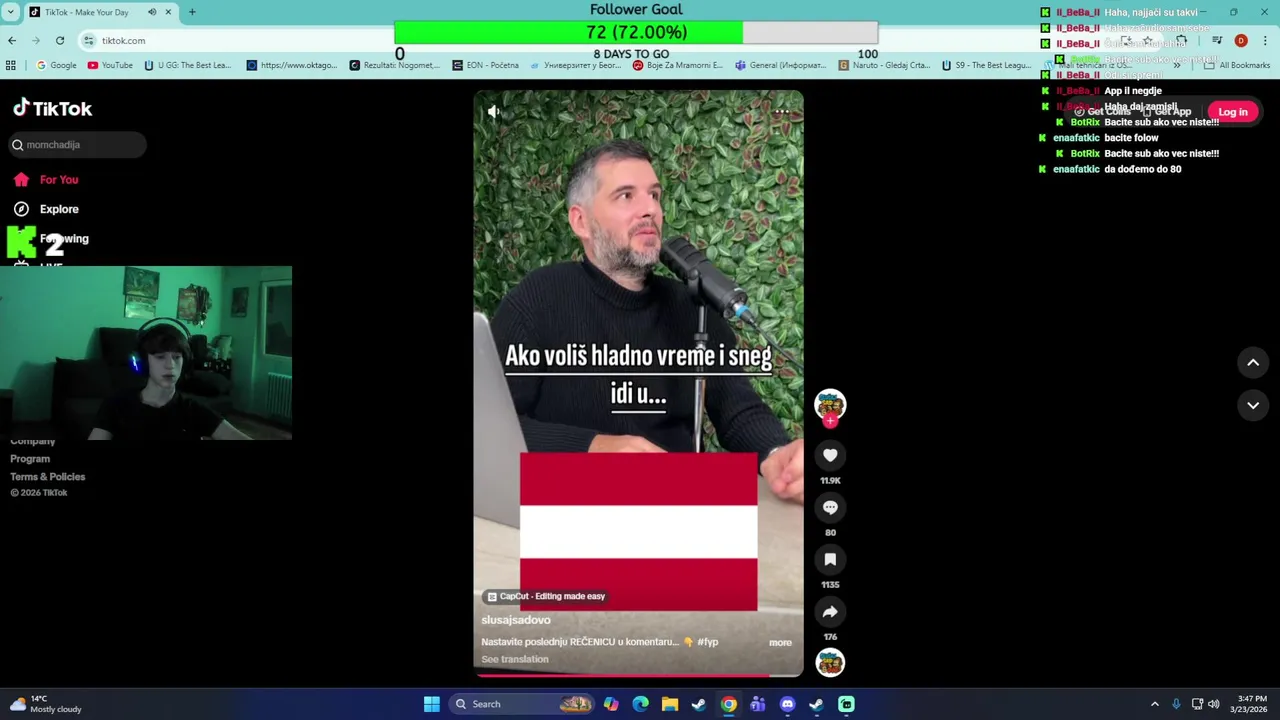Open the Chrome three-dot menu
1280x720 pixels.
(1265, 41)
